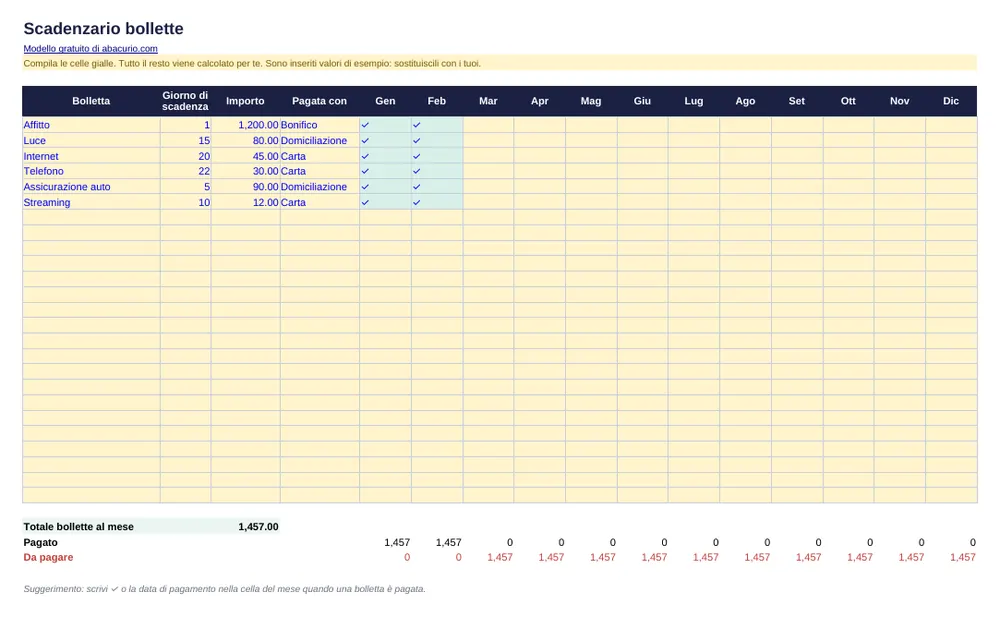Select the Da pagare row label
This screenshot has width=1000, height=617.
click(48, 557)
